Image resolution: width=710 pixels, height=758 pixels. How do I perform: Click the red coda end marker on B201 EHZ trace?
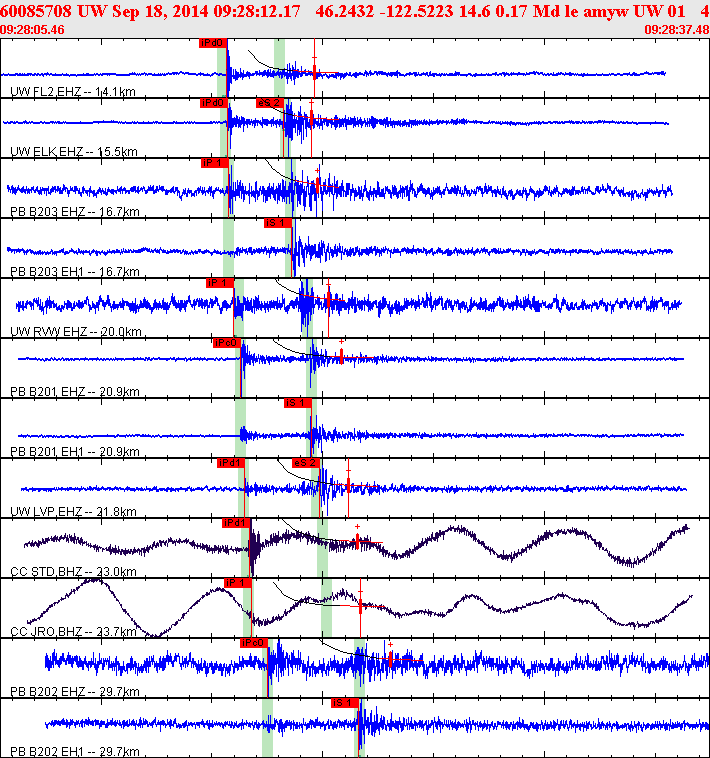click(x=341, y=357)
